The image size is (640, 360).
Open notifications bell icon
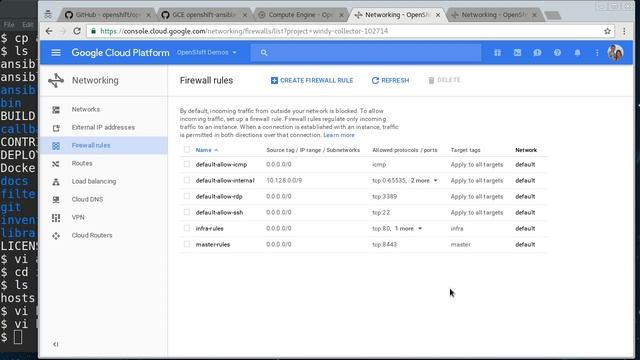click(x=577, y=53)
